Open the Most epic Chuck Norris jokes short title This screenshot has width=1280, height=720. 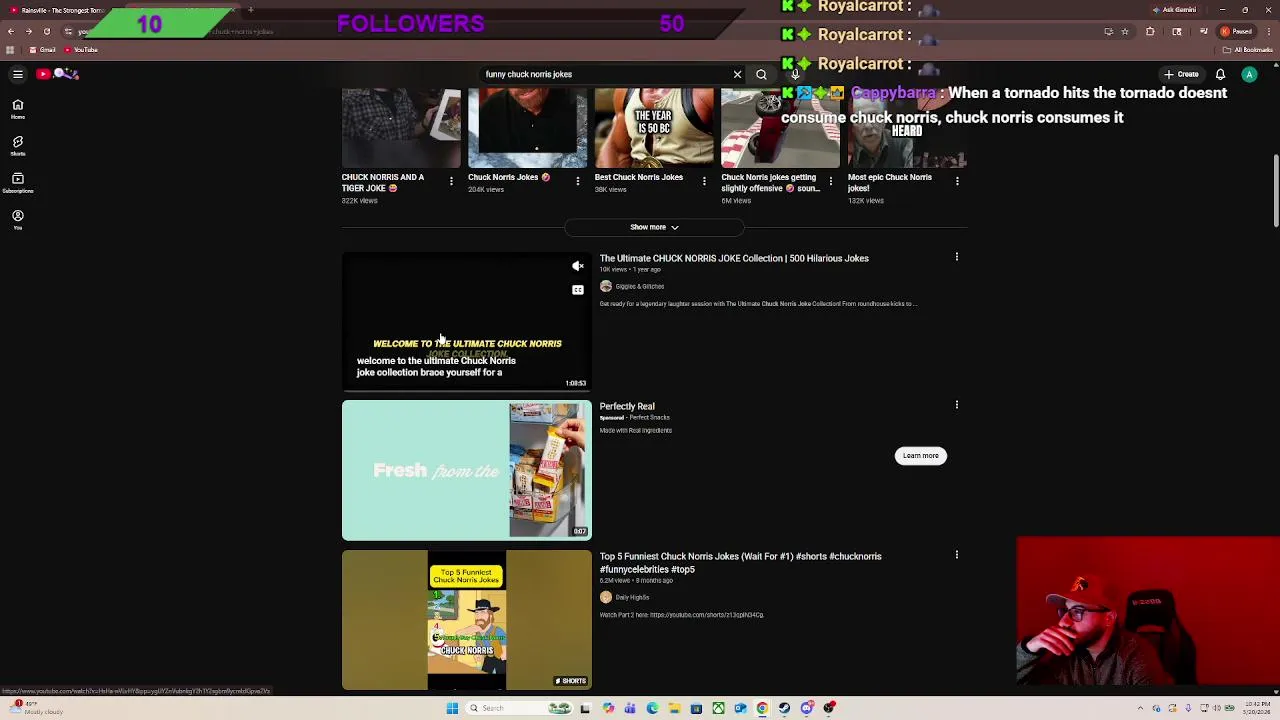pyautogui.click(x=890, y=182)
